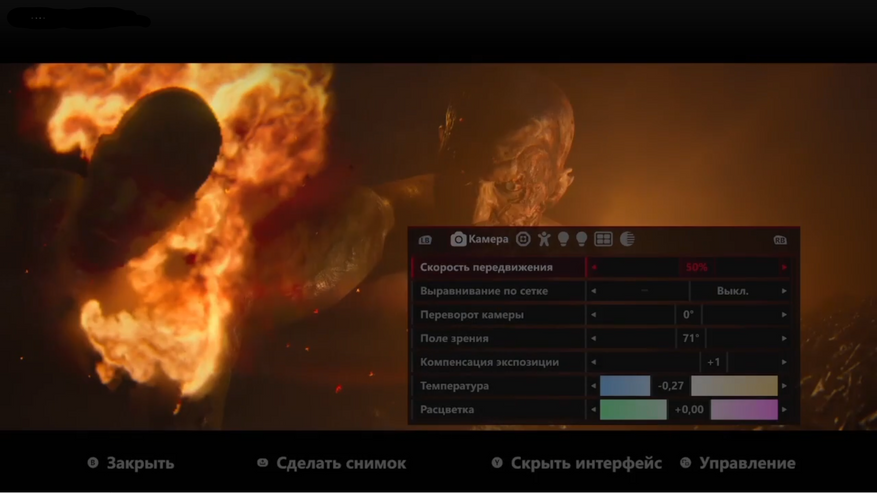Increase Компенсация экспозиции with right arrow
This screenshot has height=493, width=877.
784,362
